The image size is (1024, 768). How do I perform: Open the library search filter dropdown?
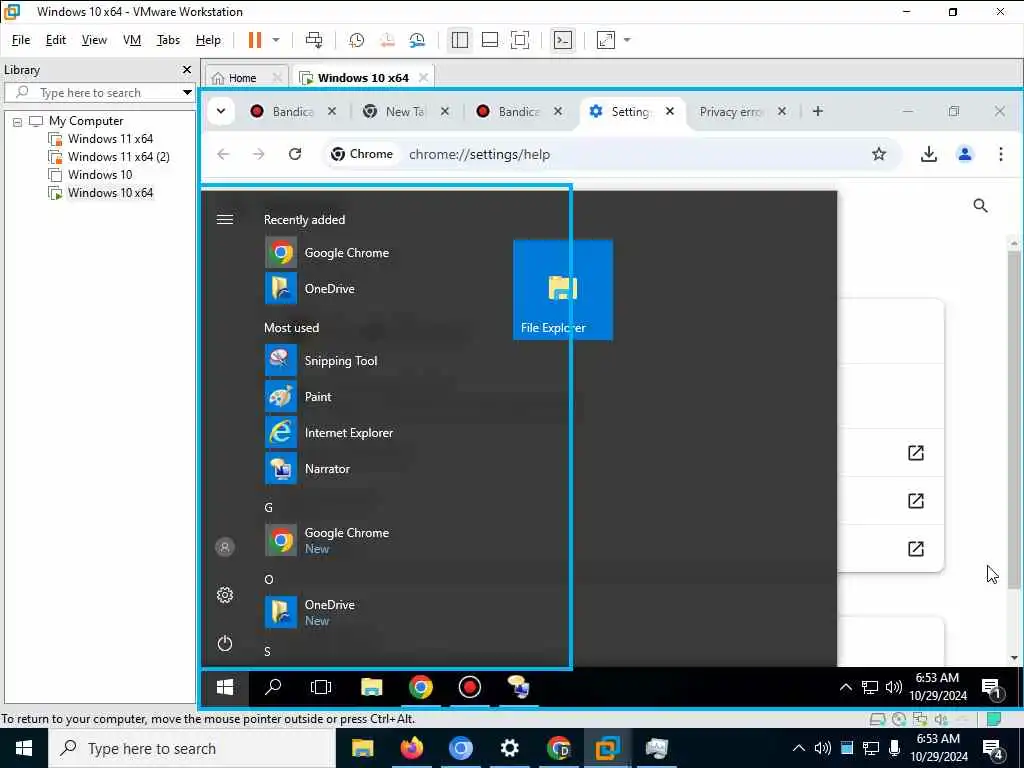pos(187,93)
